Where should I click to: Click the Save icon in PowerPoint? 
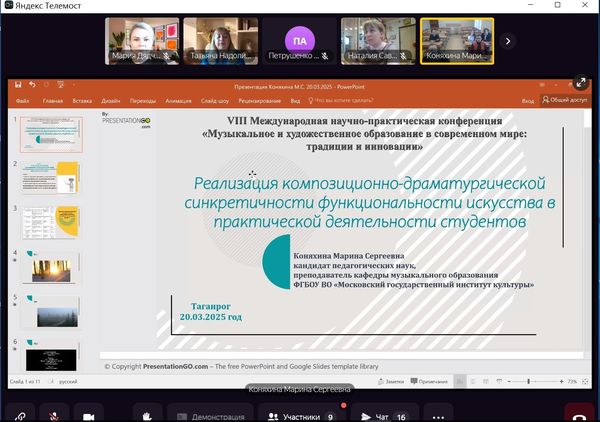(18, 85)
